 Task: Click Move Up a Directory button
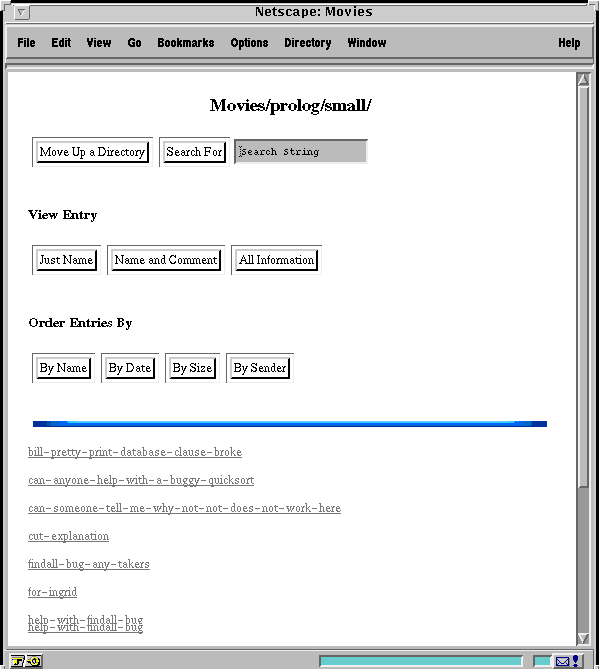tap(93, 152)
